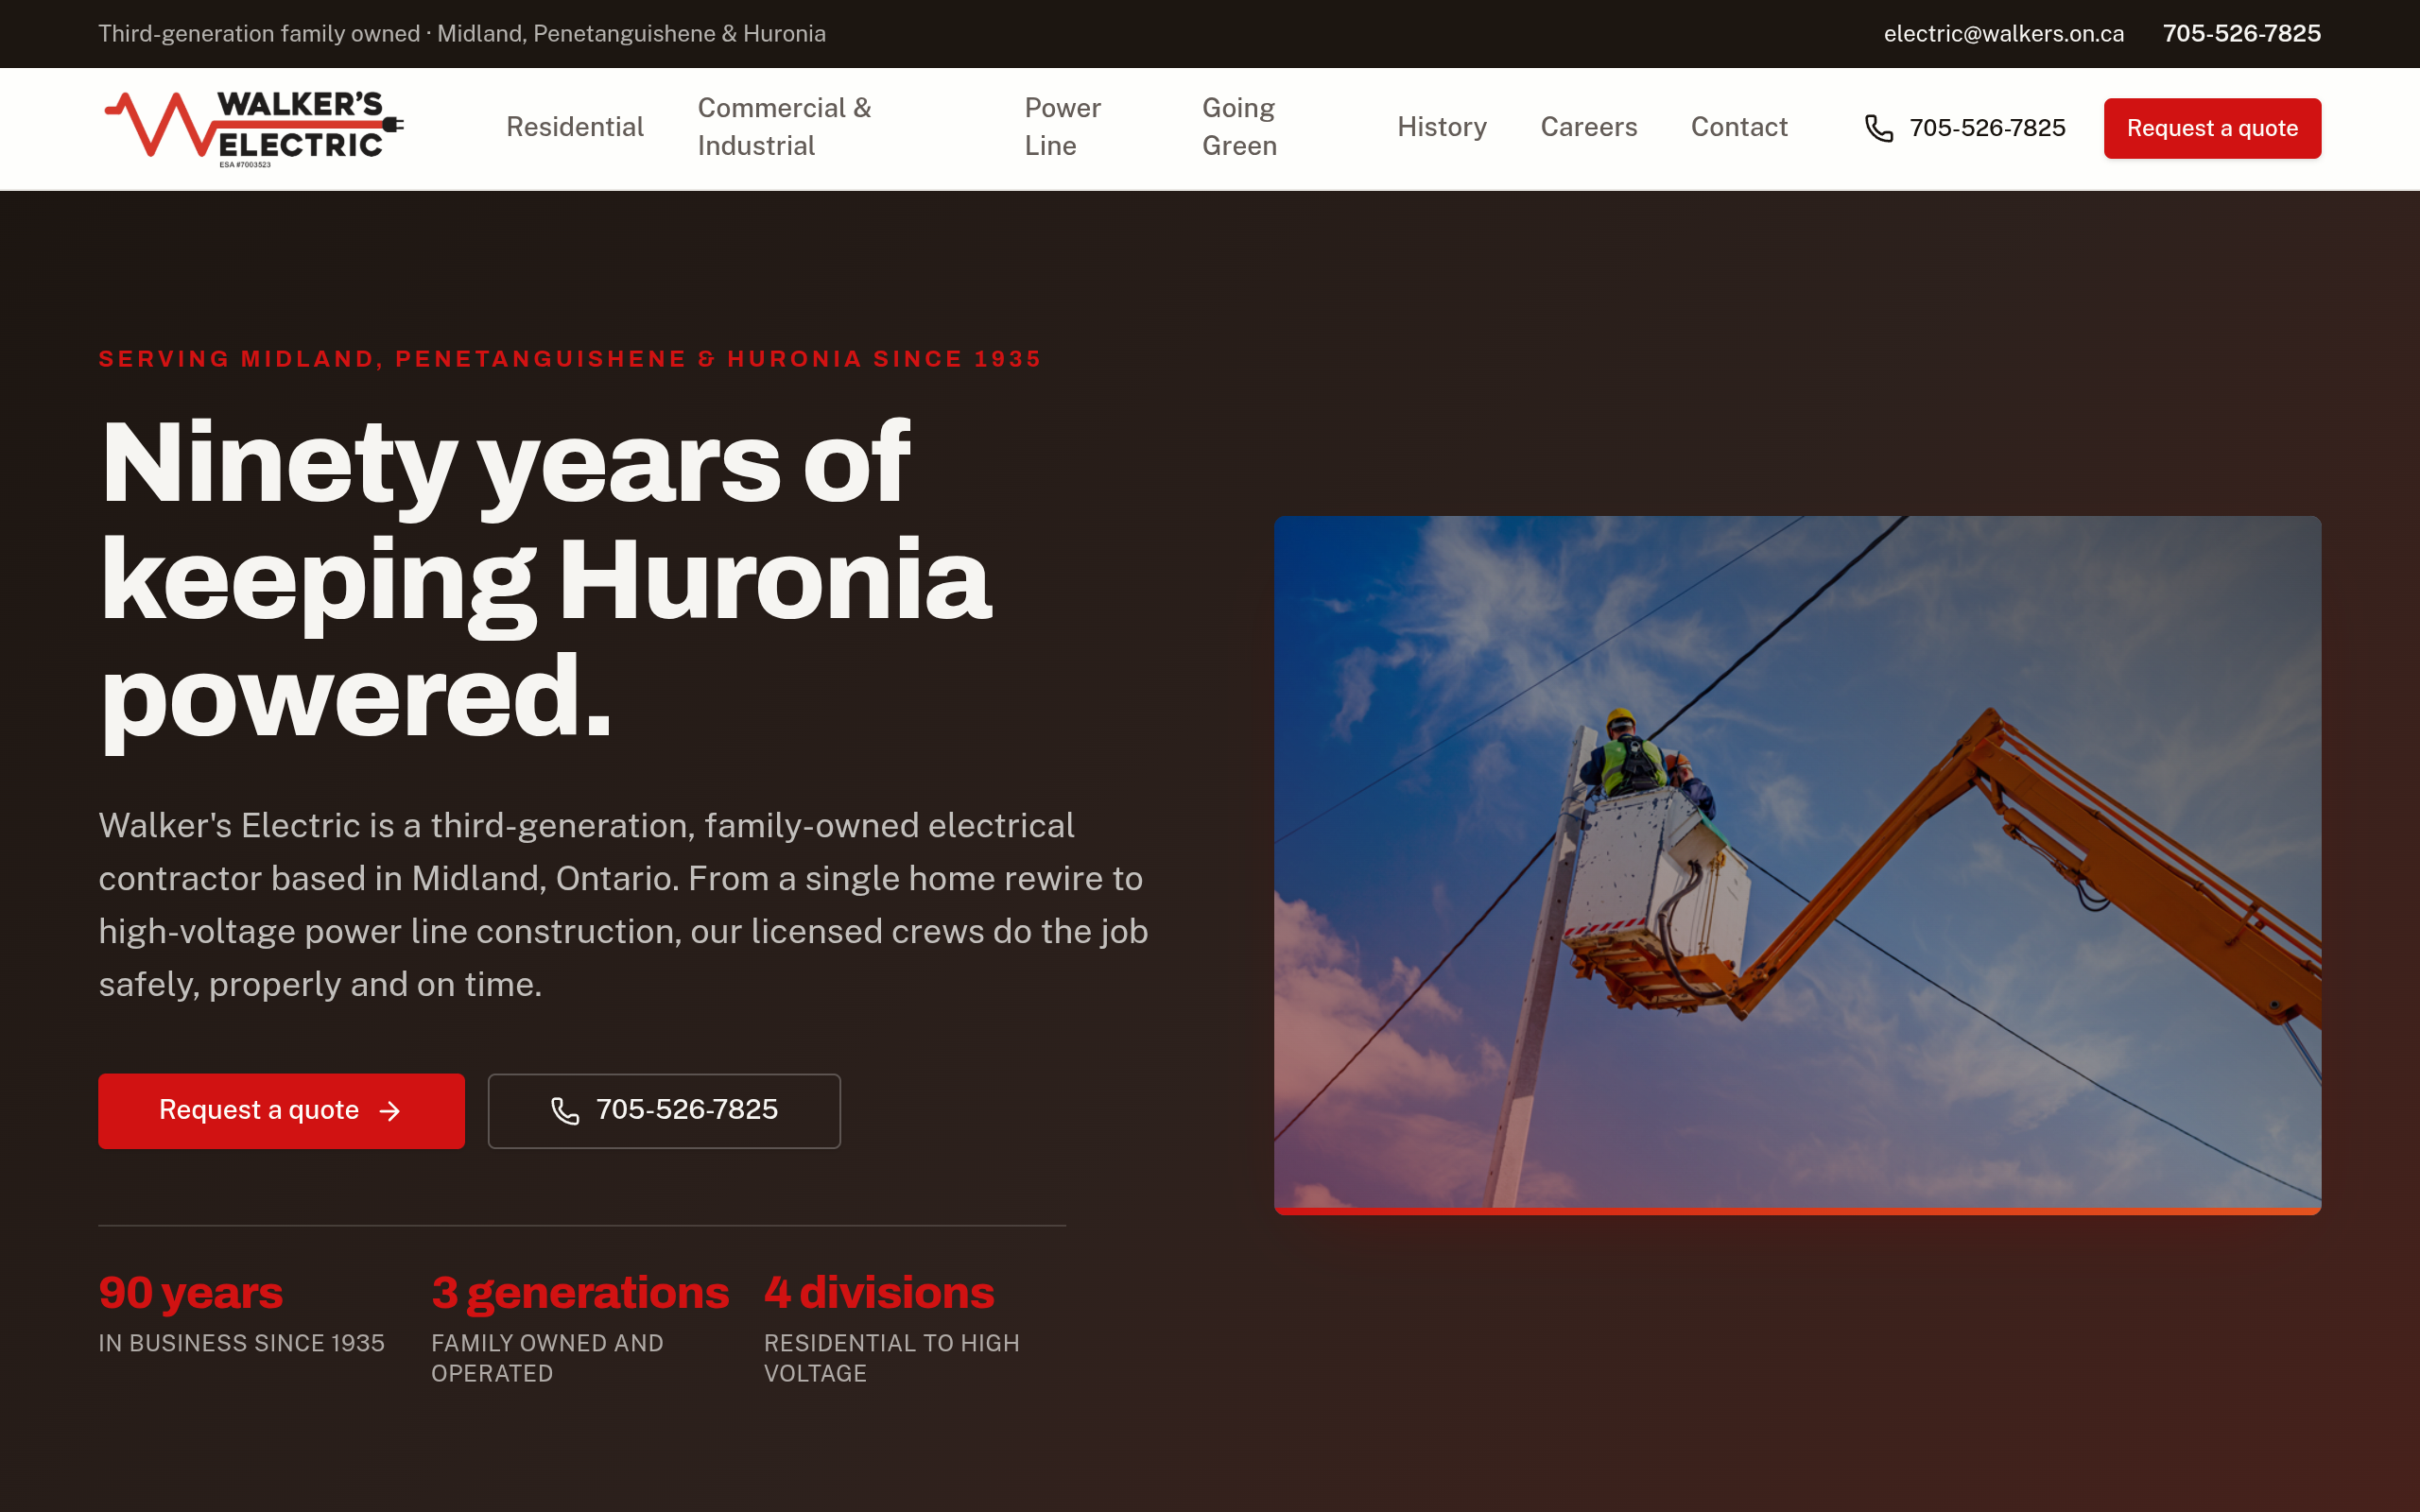Navigate to the Contact page
The image size is (2420, 1512).
(x=1739, y=127)
